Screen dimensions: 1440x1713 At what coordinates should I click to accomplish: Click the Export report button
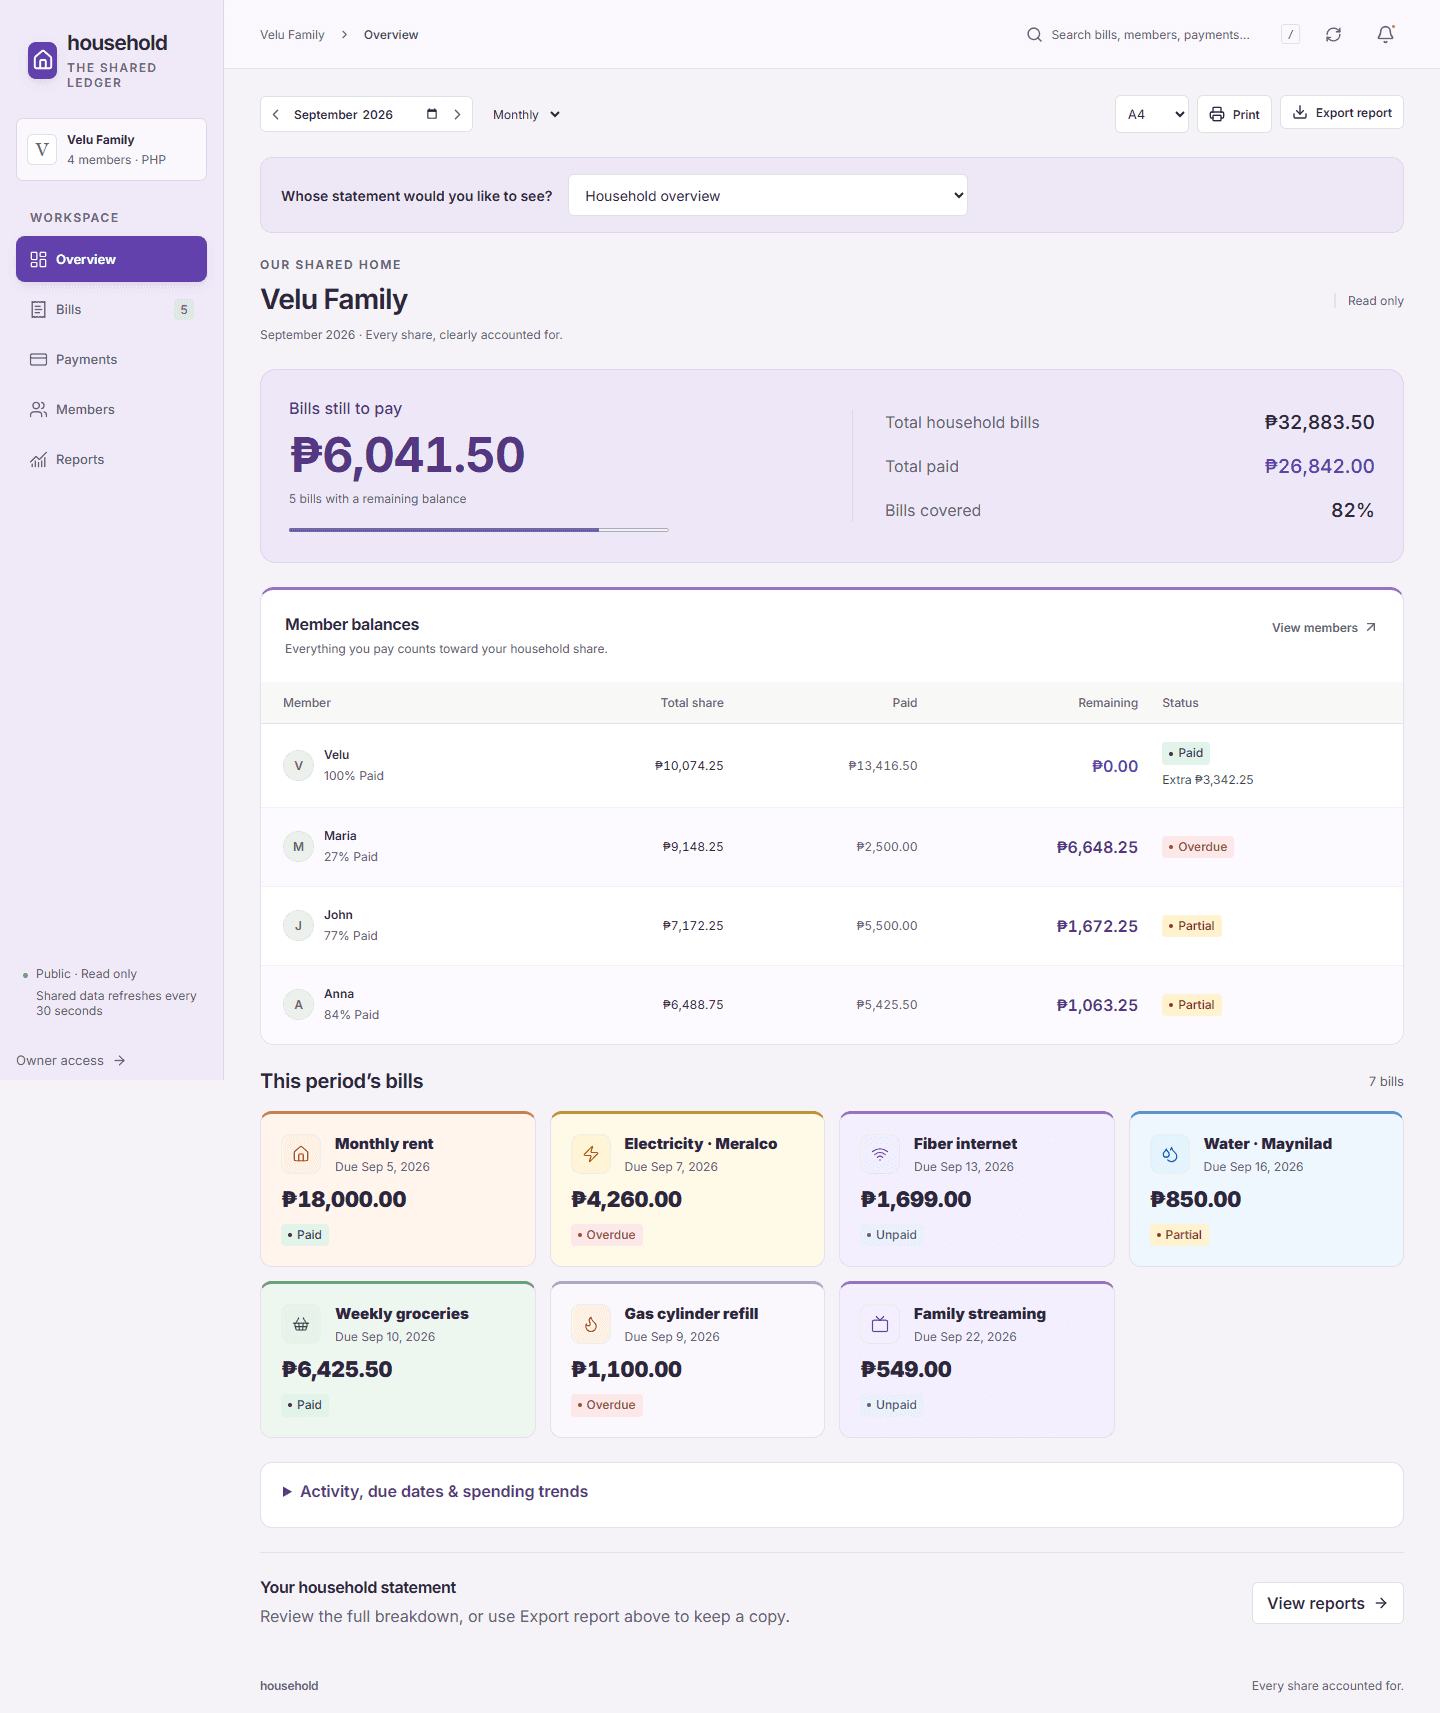(1342, 112)
